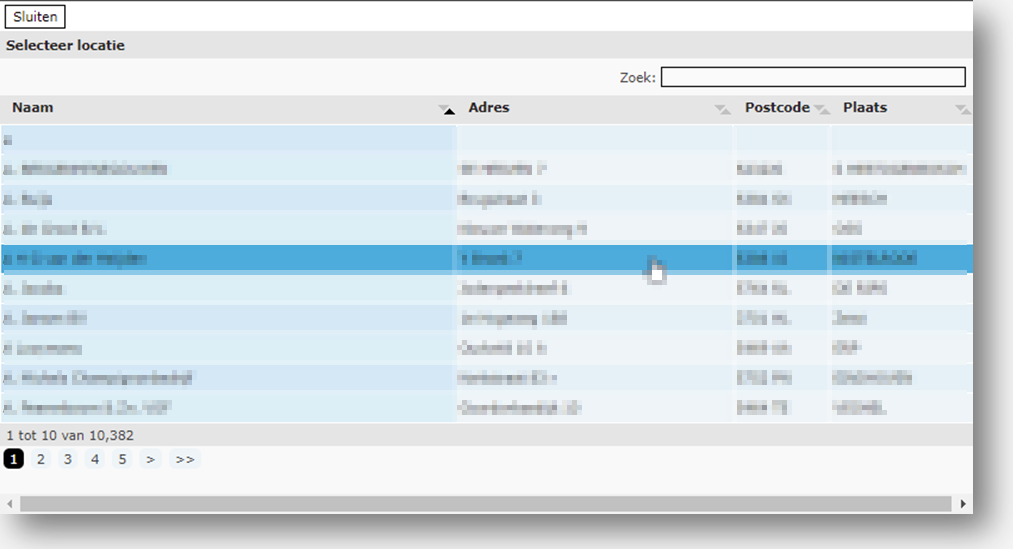Click the sort arrow on Adres column
Viewport: 1013px width, 549px height.
coord(722,110)
